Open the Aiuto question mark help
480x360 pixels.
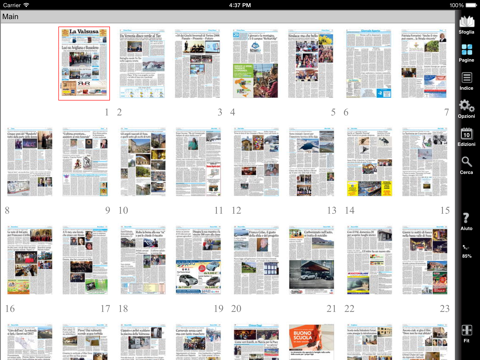[466, 222]
